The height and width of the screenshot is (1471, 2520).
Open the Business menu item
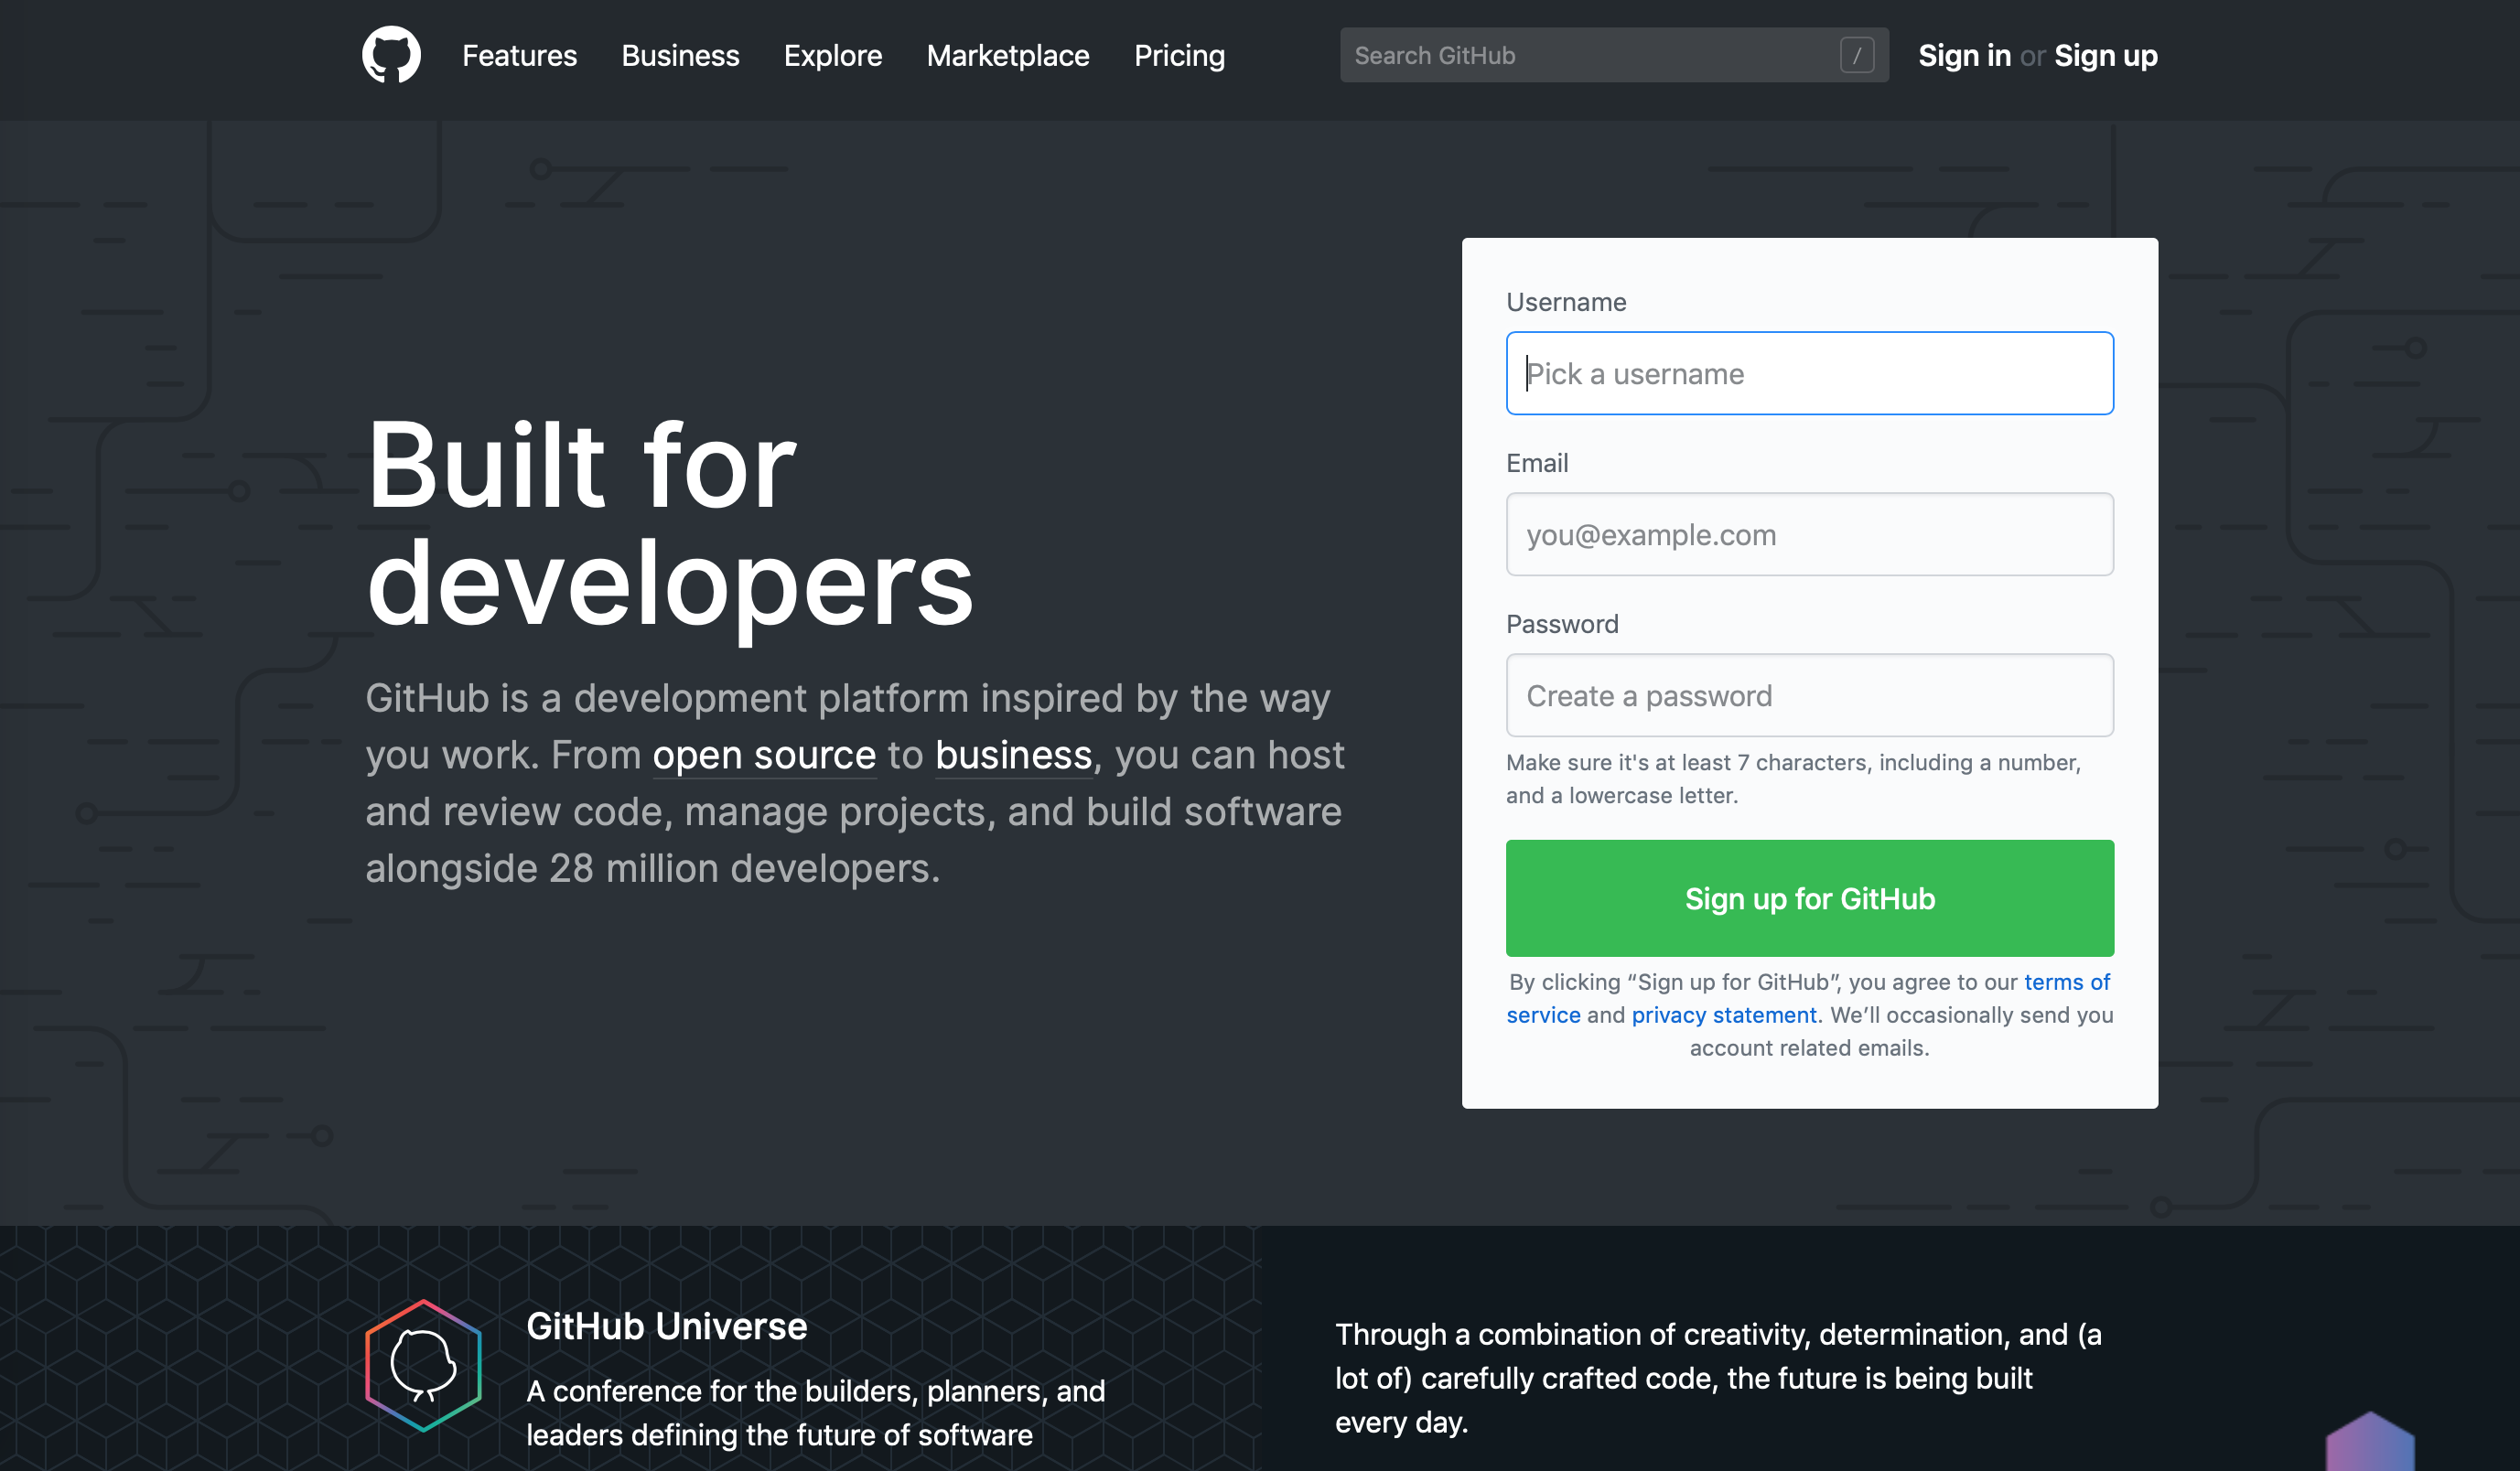click(680, 55)
